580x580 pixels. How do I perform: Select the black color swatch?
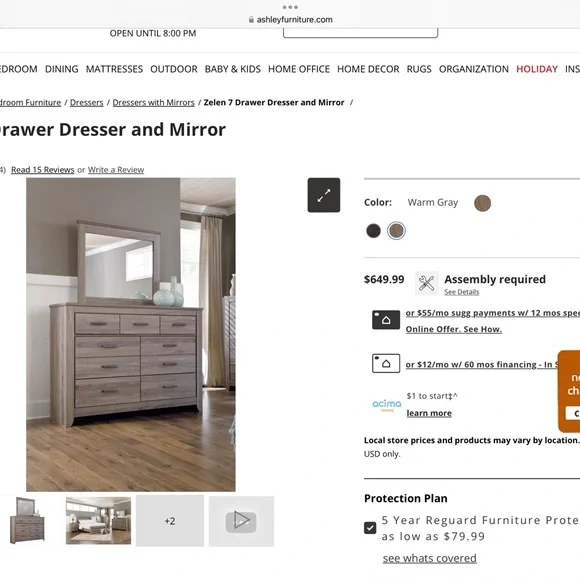[373, 230]
